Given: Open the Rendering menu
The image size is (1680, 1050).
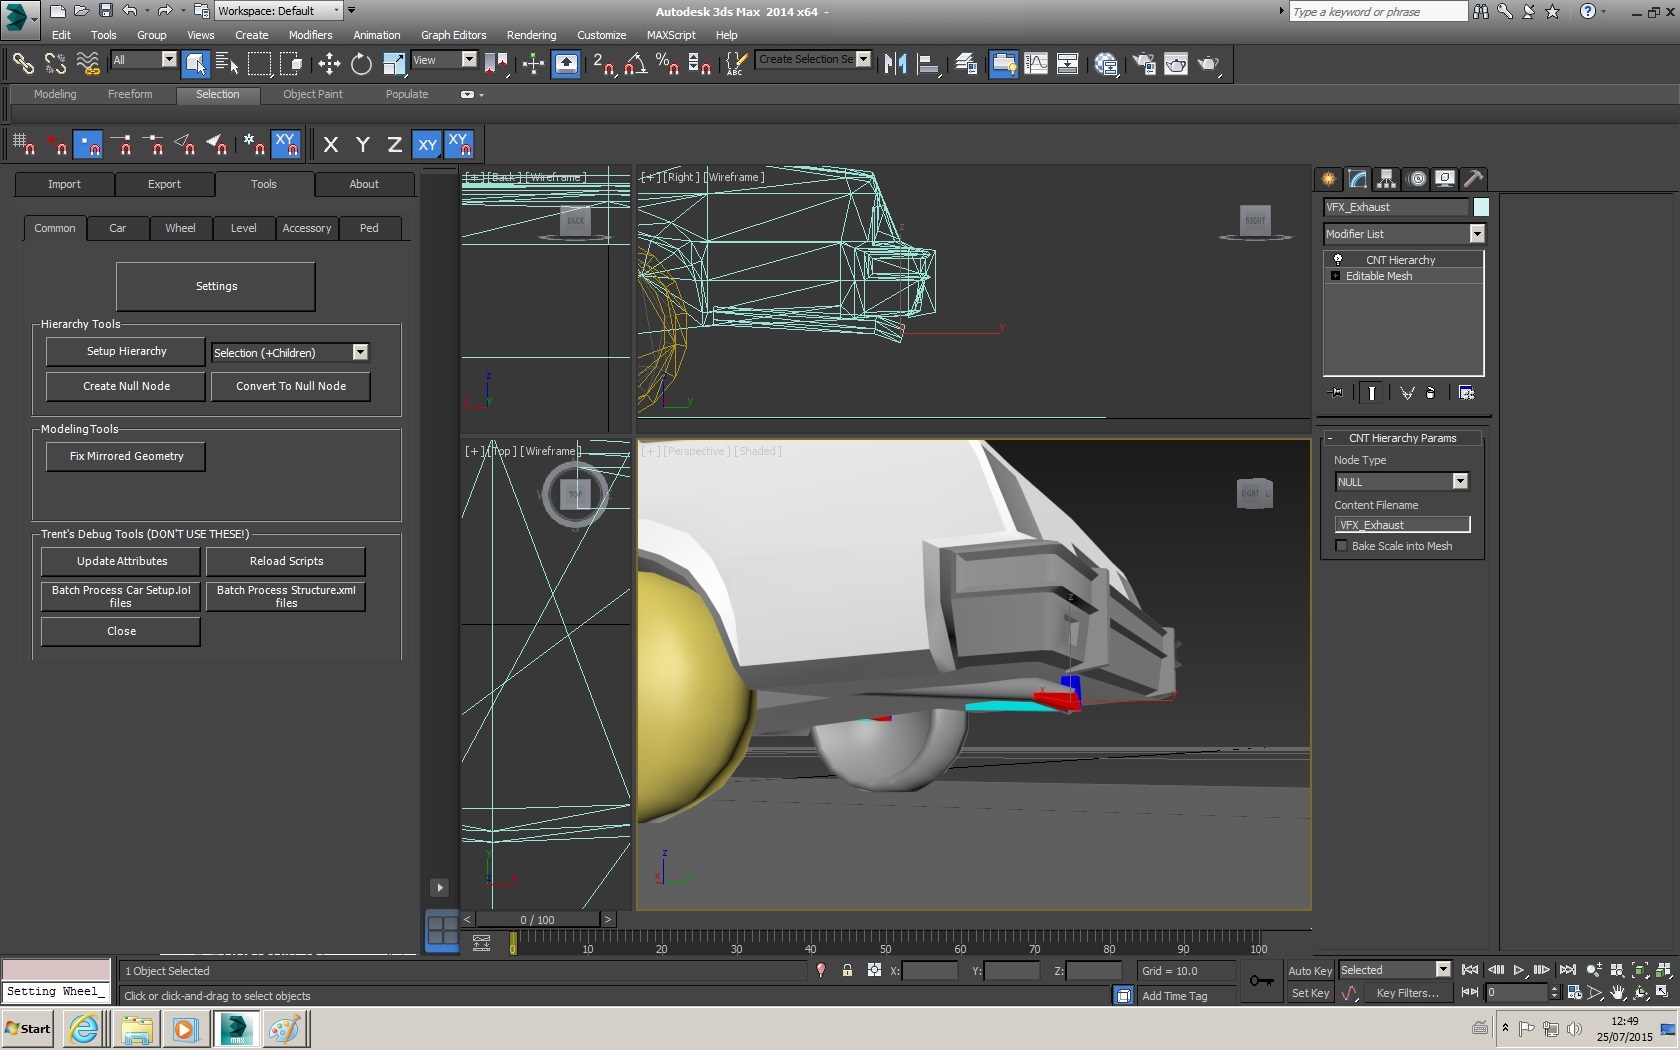Looking at the screenshot, I should click(531, 35).
